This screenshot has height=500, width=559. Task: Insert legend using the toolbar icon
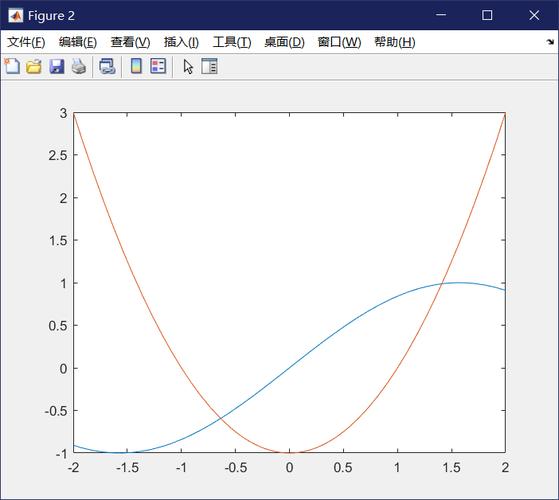[x=158, y=66]
